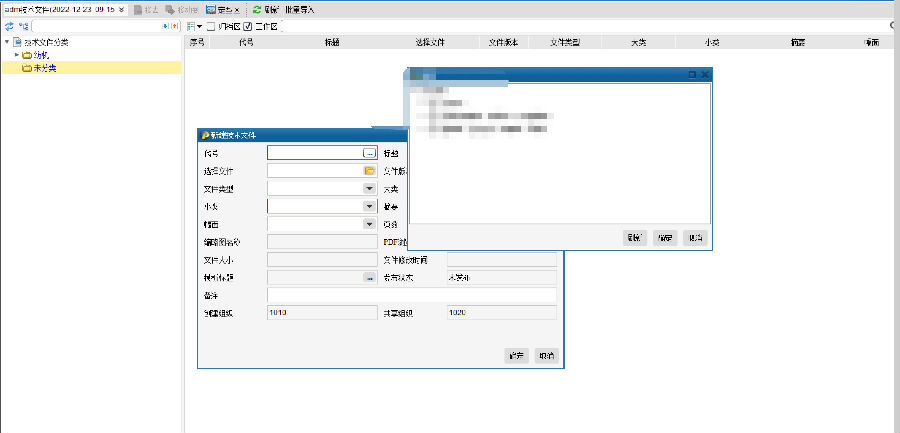Select the adm技术文件 tab title
The height and width of the screenshot is (433, 900).
pos(60,10)
